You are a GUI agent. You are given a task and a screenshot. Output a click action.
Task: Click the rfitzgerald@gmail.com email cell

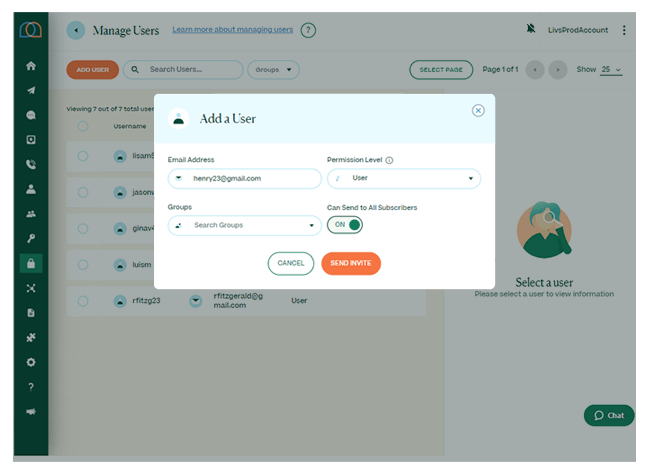pyautogui.click(x=238, y=301)
